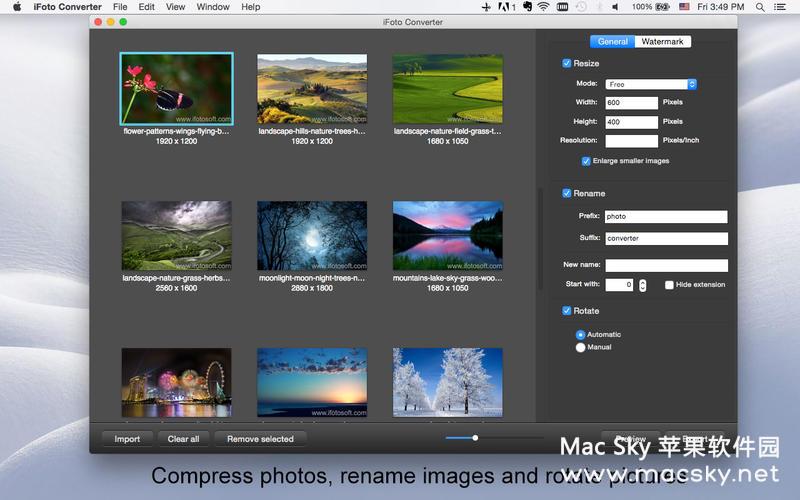Select the ocean sunset thumbnail
Viewport: 800px width, 500px height.
[x=312, y=383]
